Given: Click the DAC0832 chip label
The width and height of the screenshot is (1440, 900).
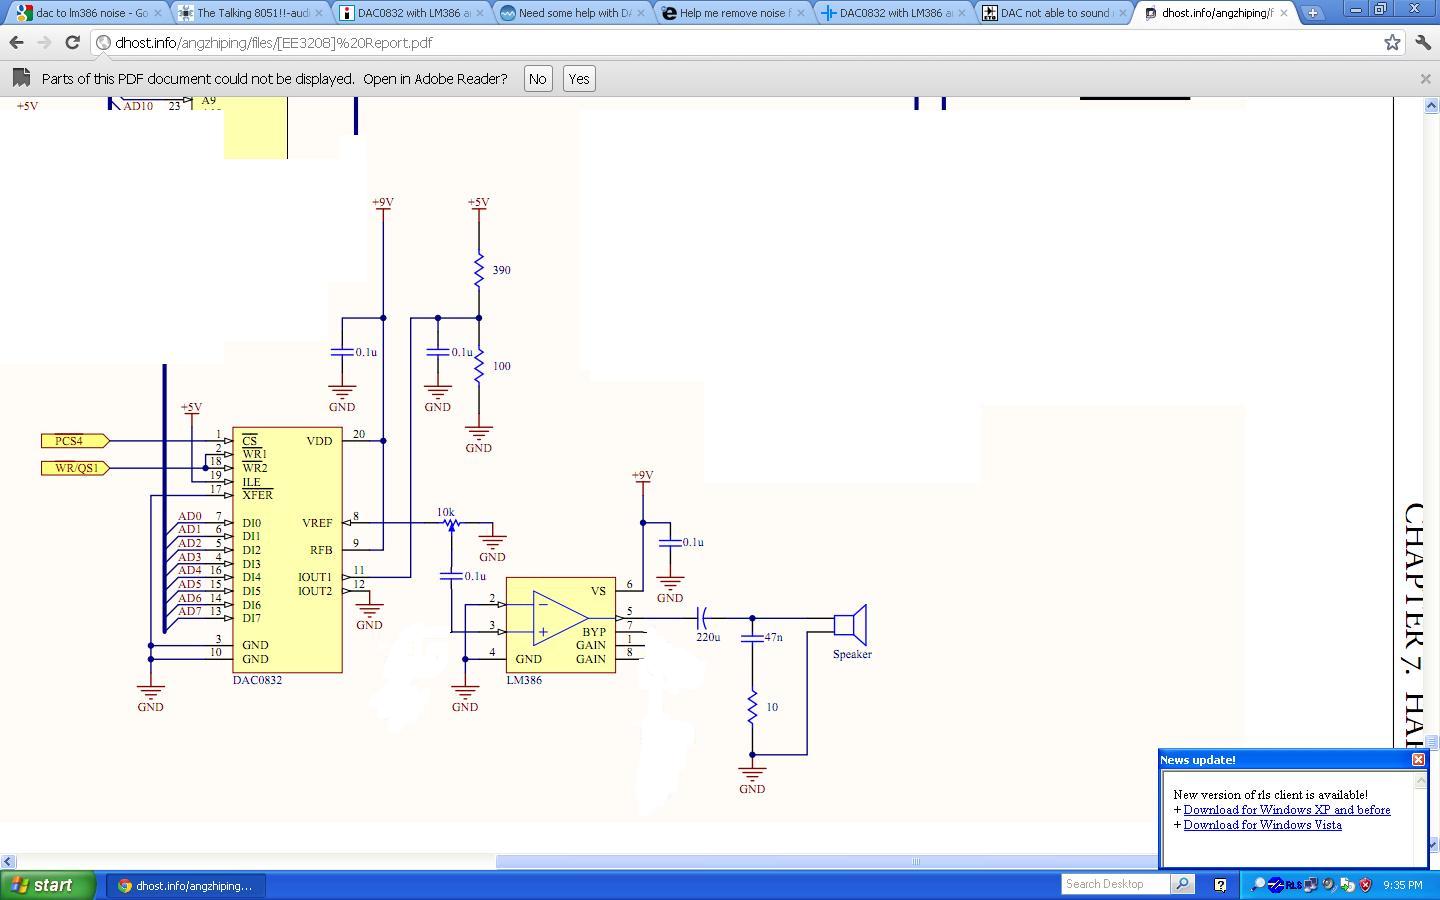Looking at the screenshot, I should [x=257, y=680].
